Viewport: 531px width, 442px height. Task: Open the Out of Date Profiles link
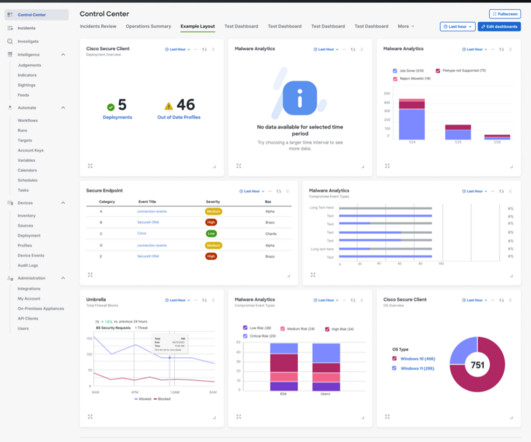[x=179, y=117]
